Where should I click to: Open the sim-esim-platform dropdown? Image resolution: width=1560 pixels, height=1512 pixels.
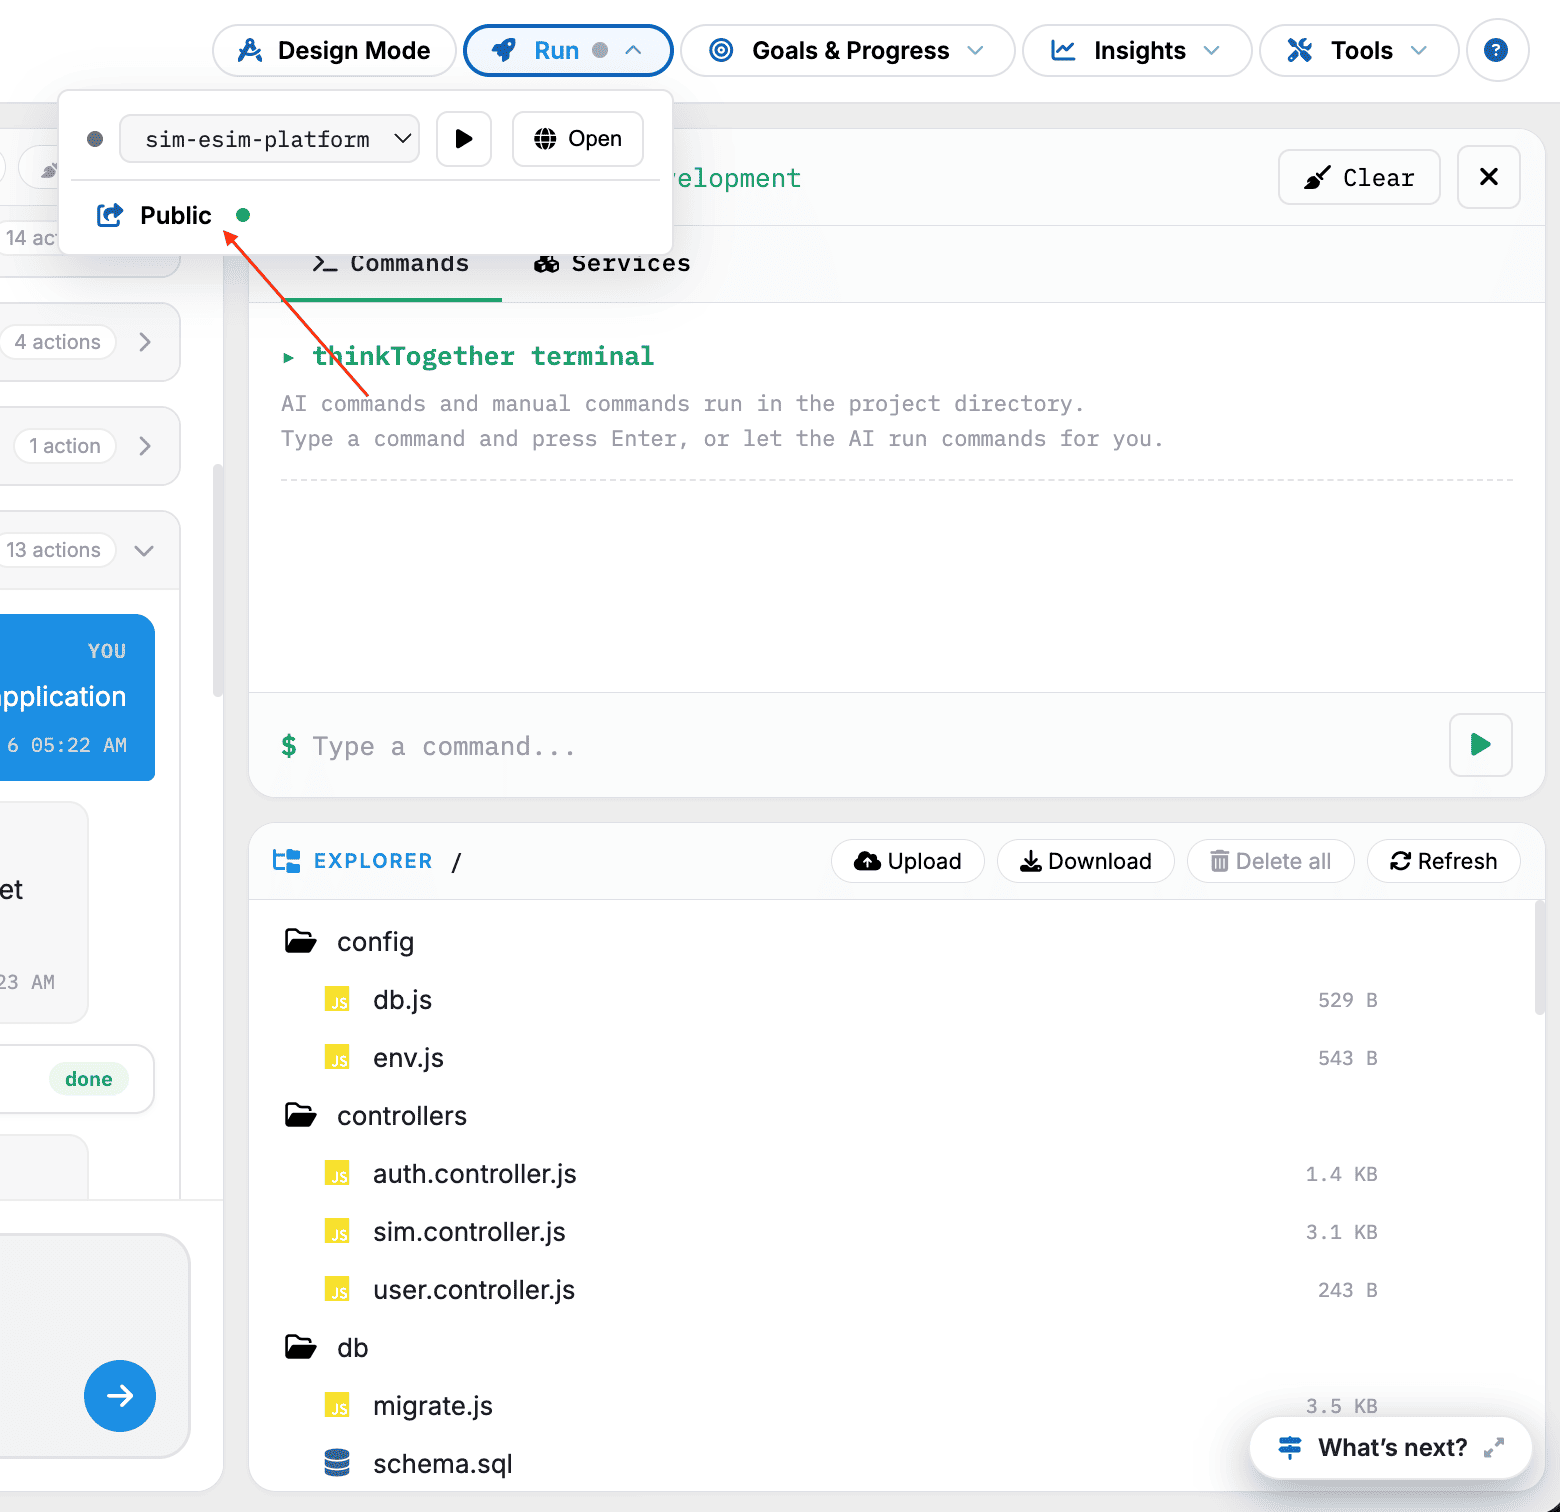tap(269, 139)
